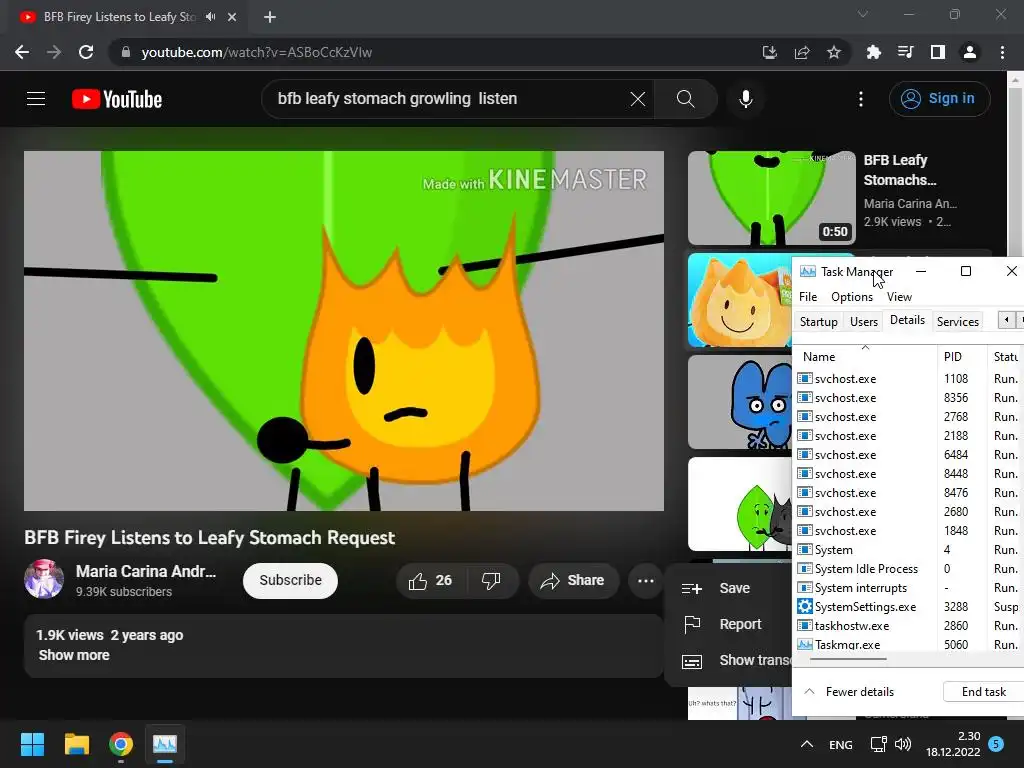Open BFB Leafy Stomachs video thumbnail

click(x=771, y=198)
